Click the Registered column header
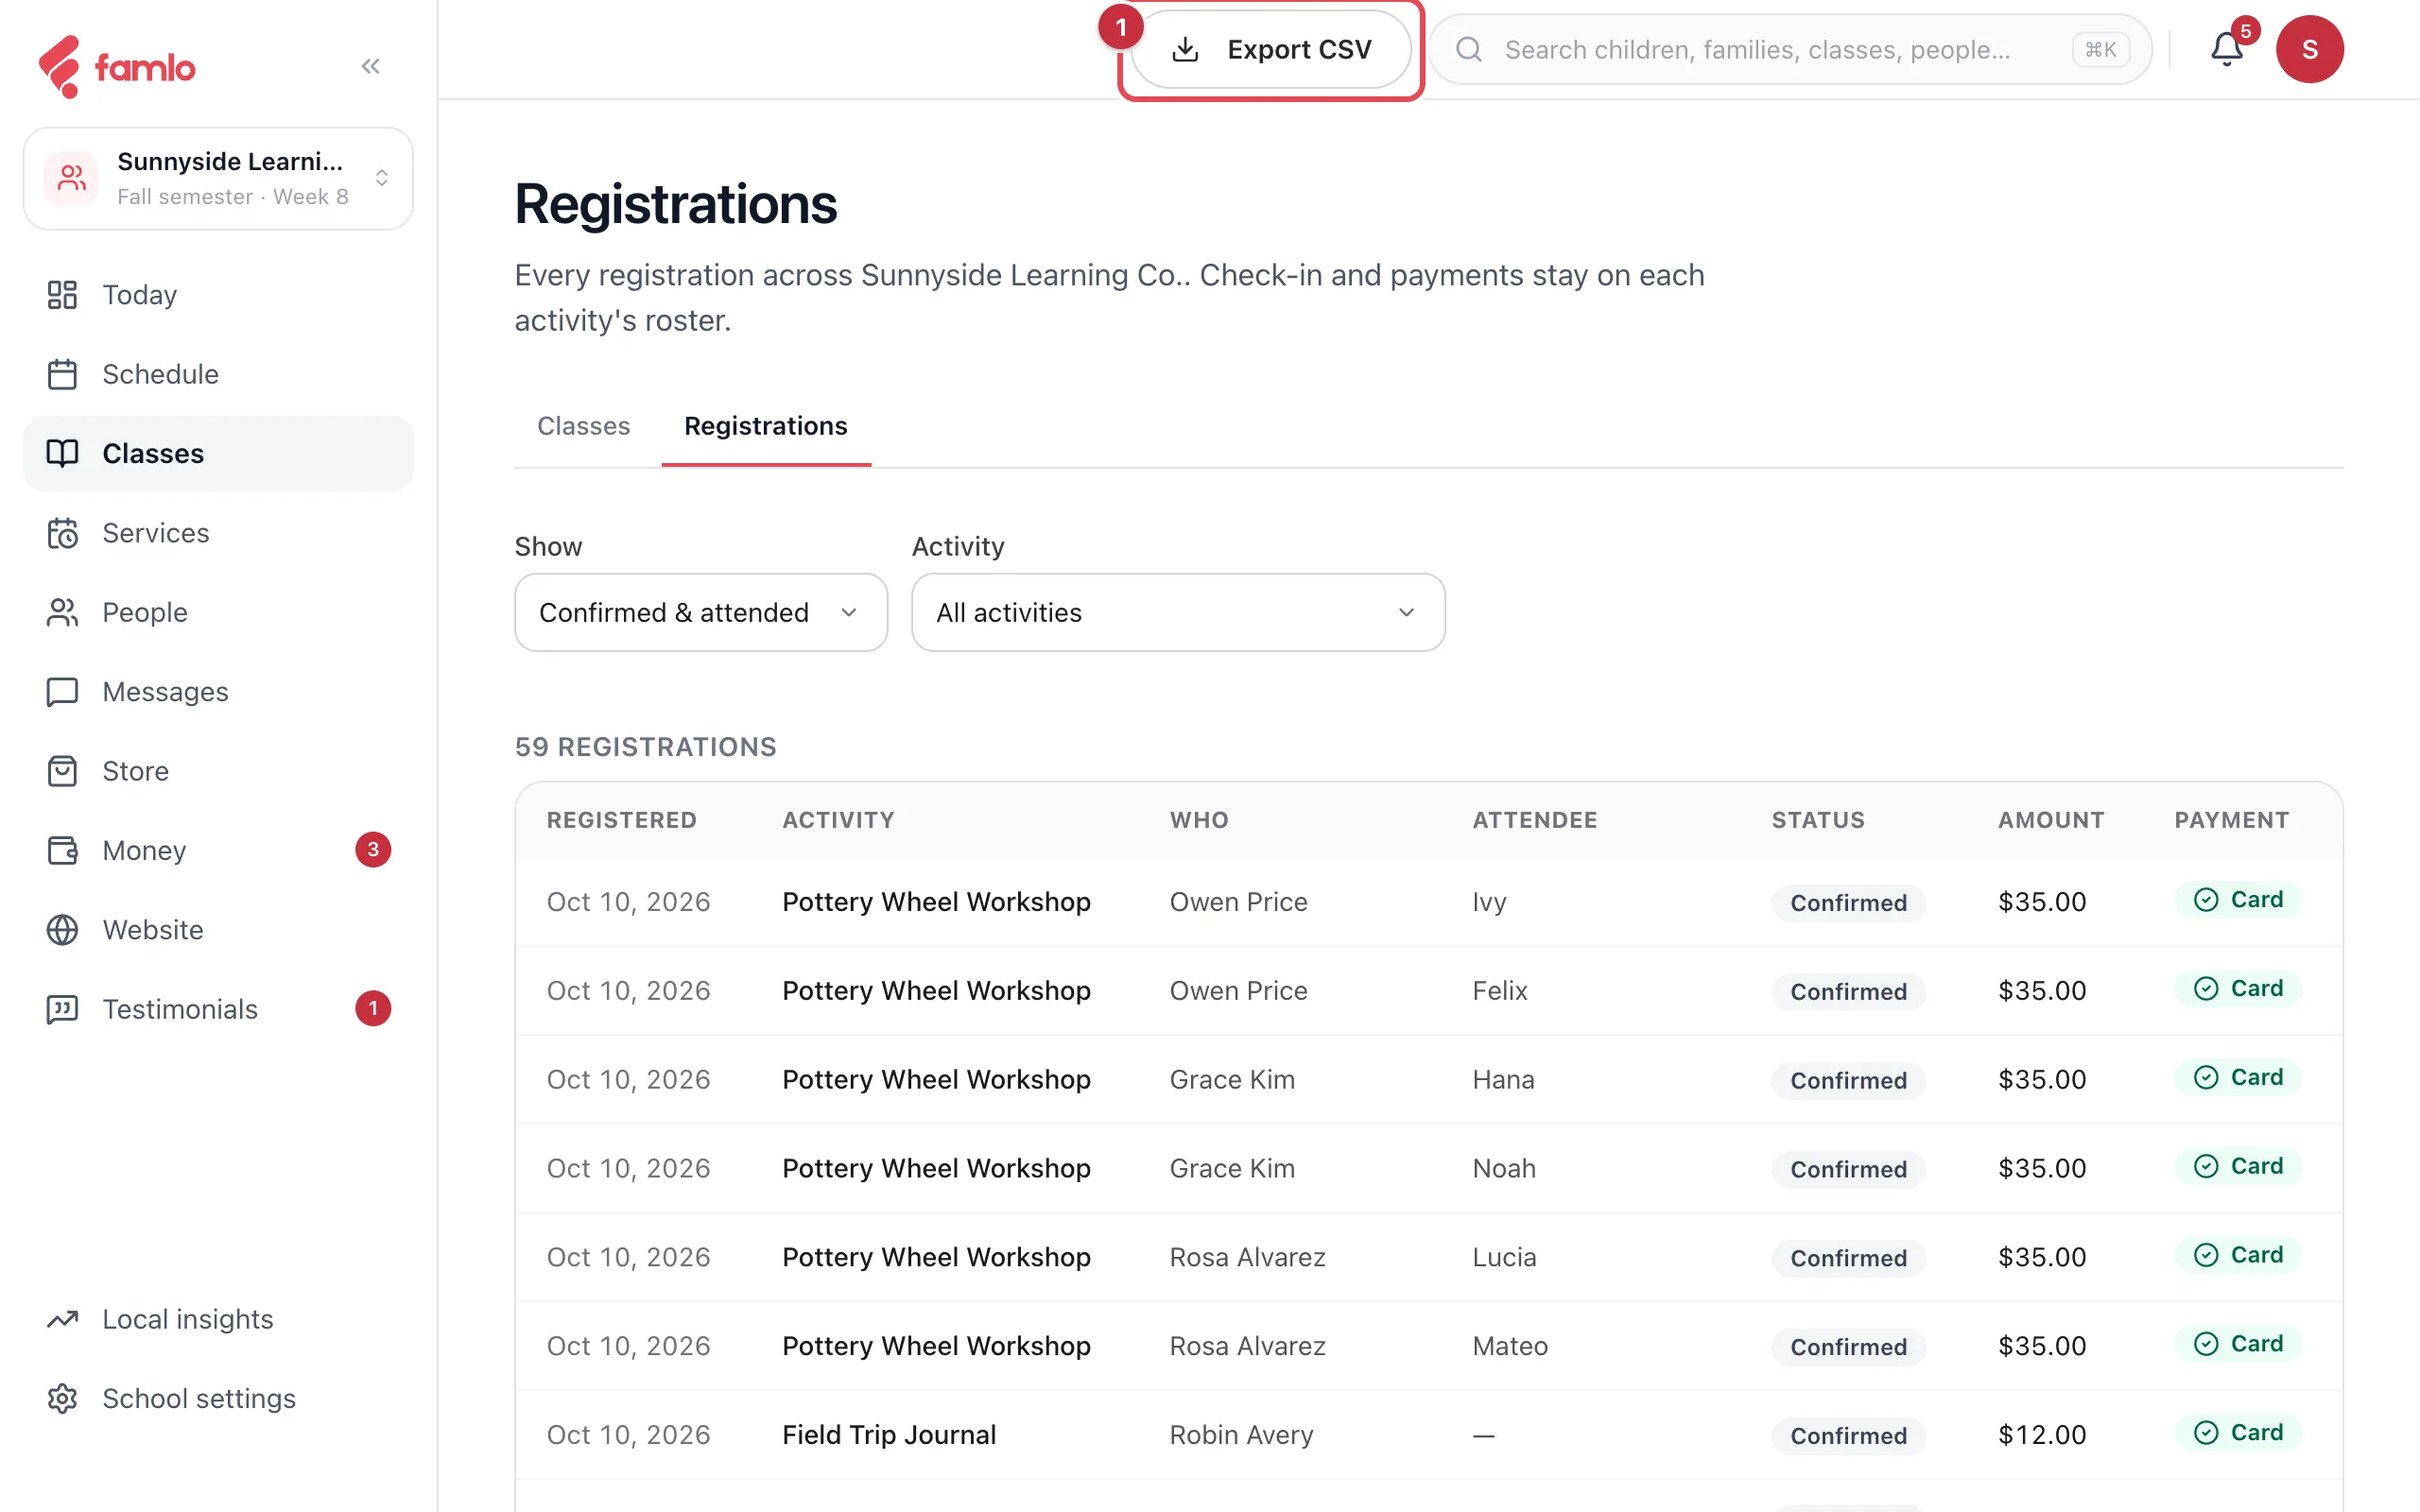The height and width of the screenshot is (1512, 2420). pos(622,820)
